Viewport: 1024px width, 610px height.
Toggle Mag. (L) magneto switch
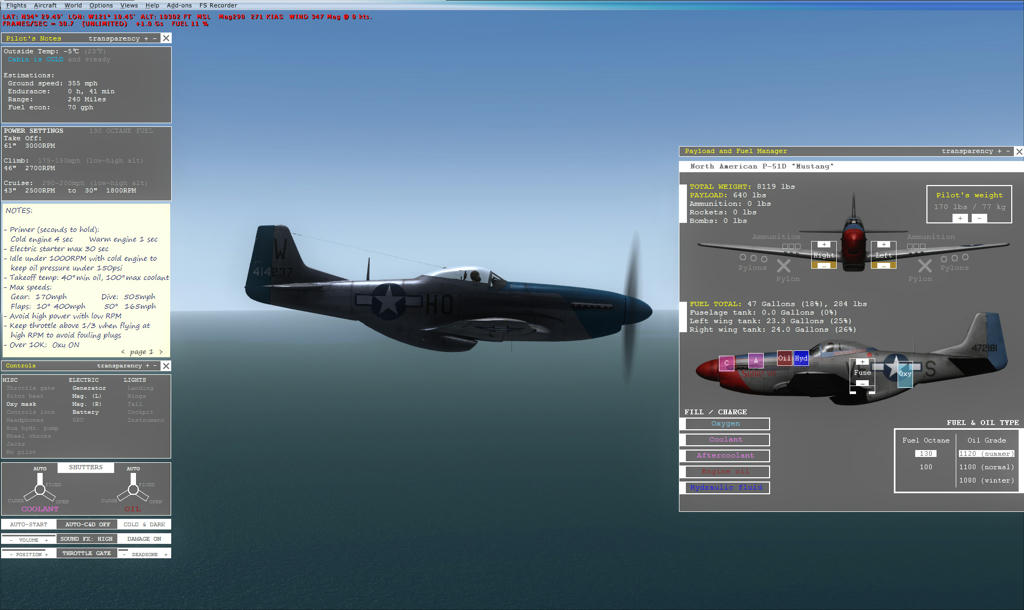click(86, 396)
